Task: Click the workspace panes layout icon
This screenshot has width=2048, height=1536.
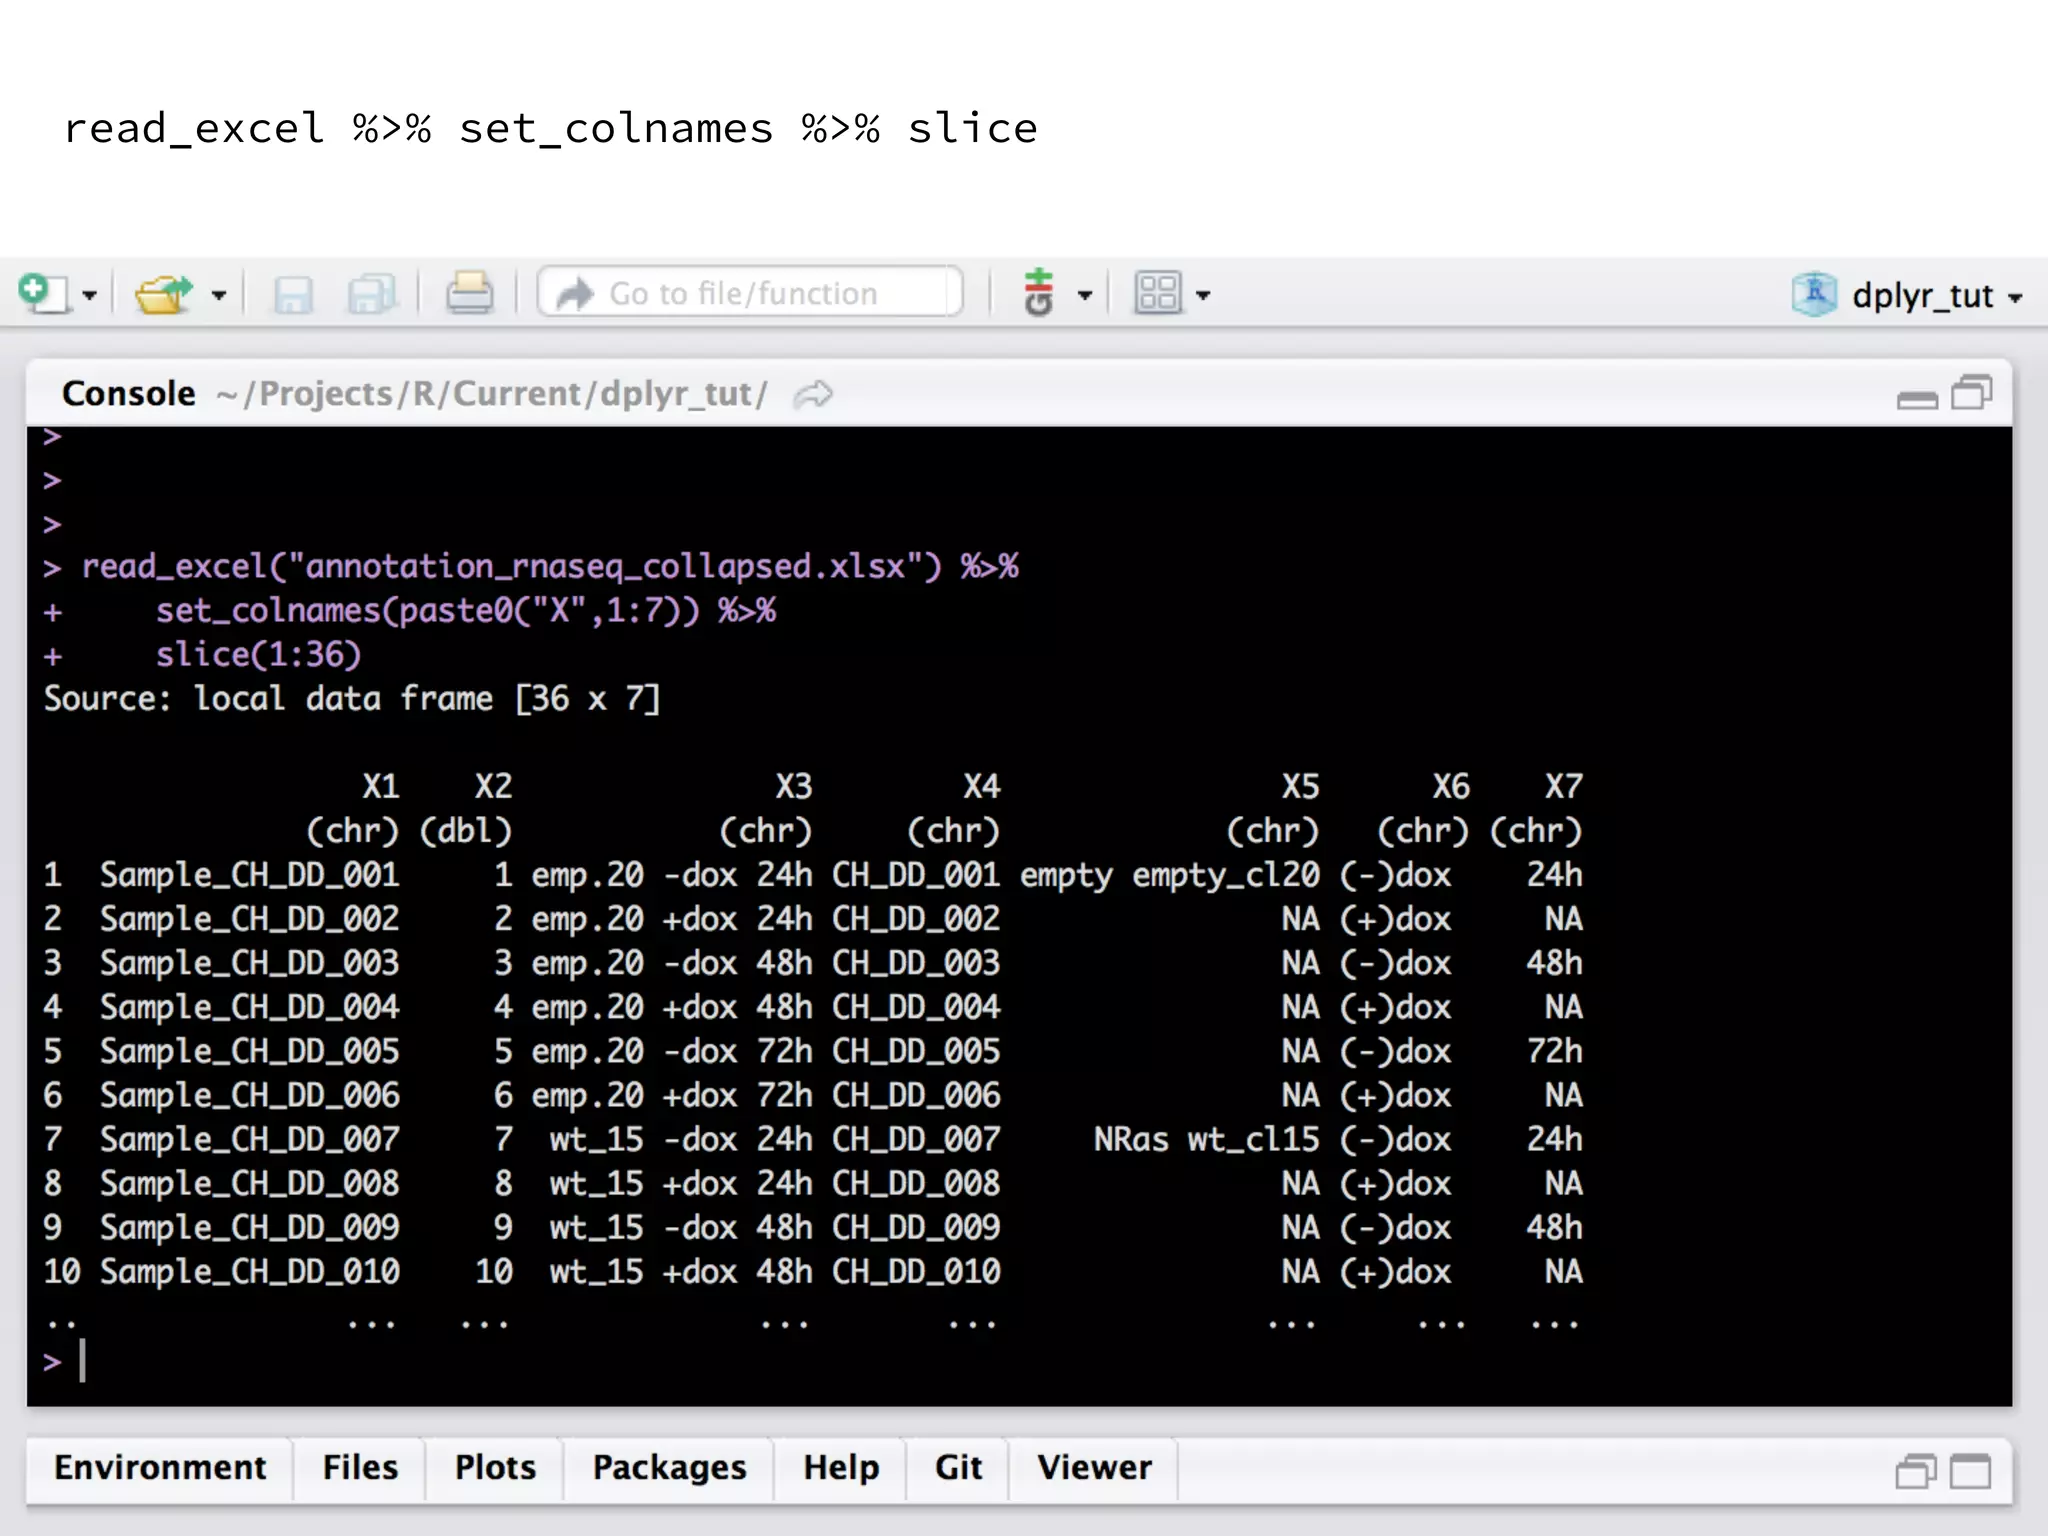Action: tap(1158, 293)
